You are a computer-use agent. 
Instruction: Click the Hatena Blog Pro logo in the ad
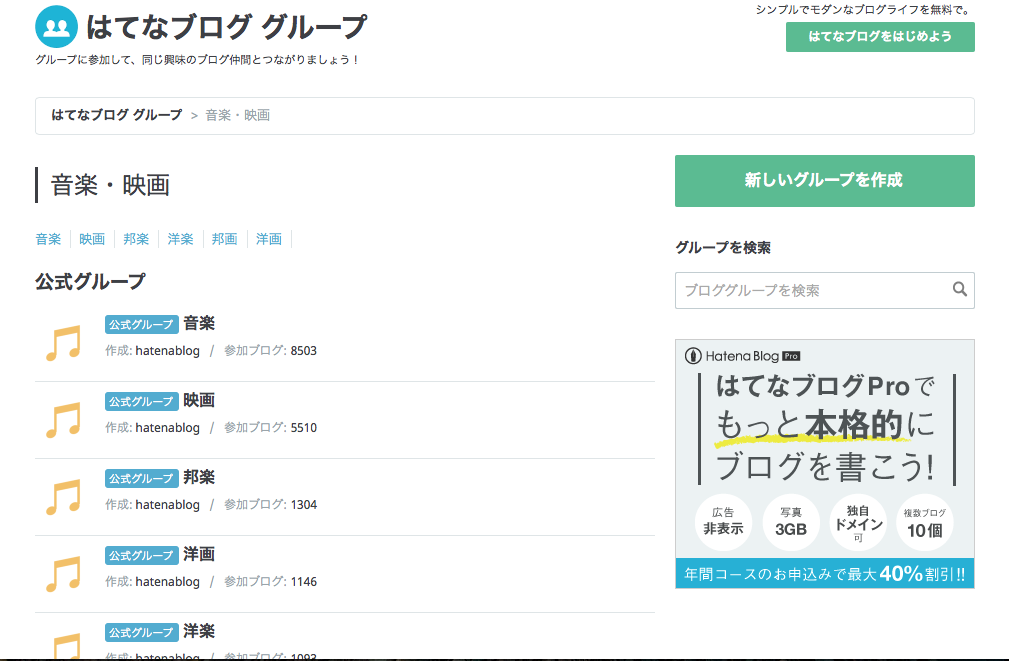coord(743,356)
